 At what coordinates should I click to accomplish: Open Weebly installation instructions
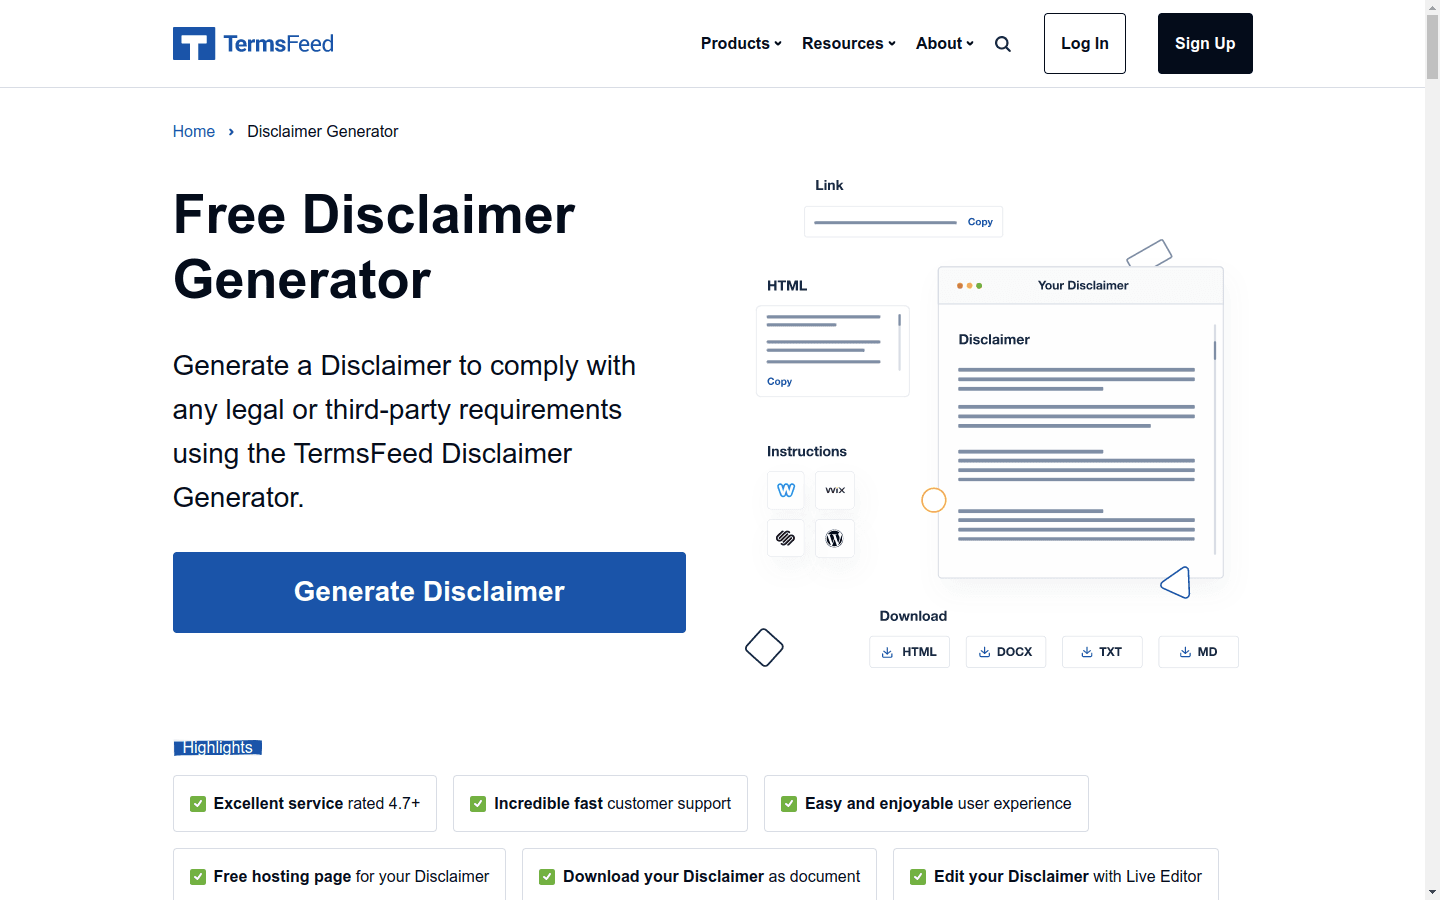pyautogui.click(x=786, y=490)
